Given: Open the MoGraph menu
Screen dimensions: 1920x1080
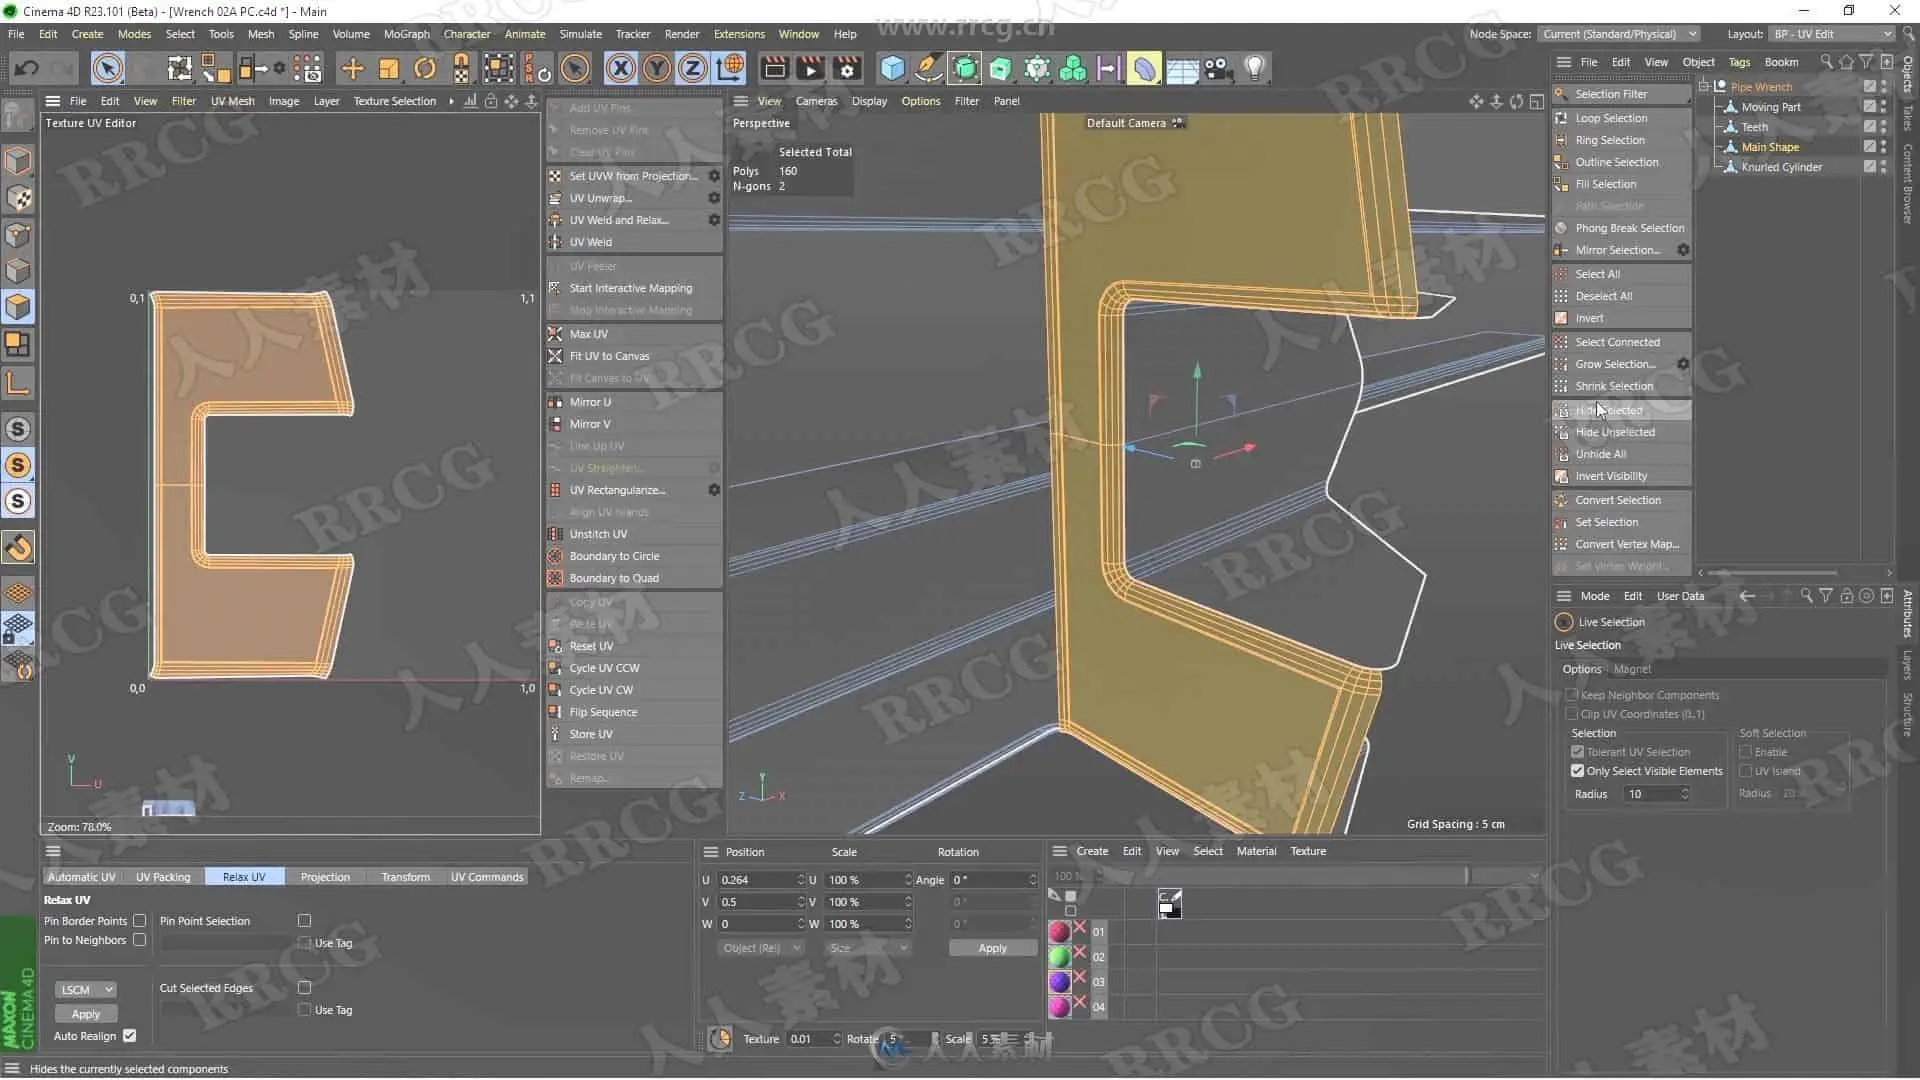Looking at the screenshot, I should click(406, 34).
